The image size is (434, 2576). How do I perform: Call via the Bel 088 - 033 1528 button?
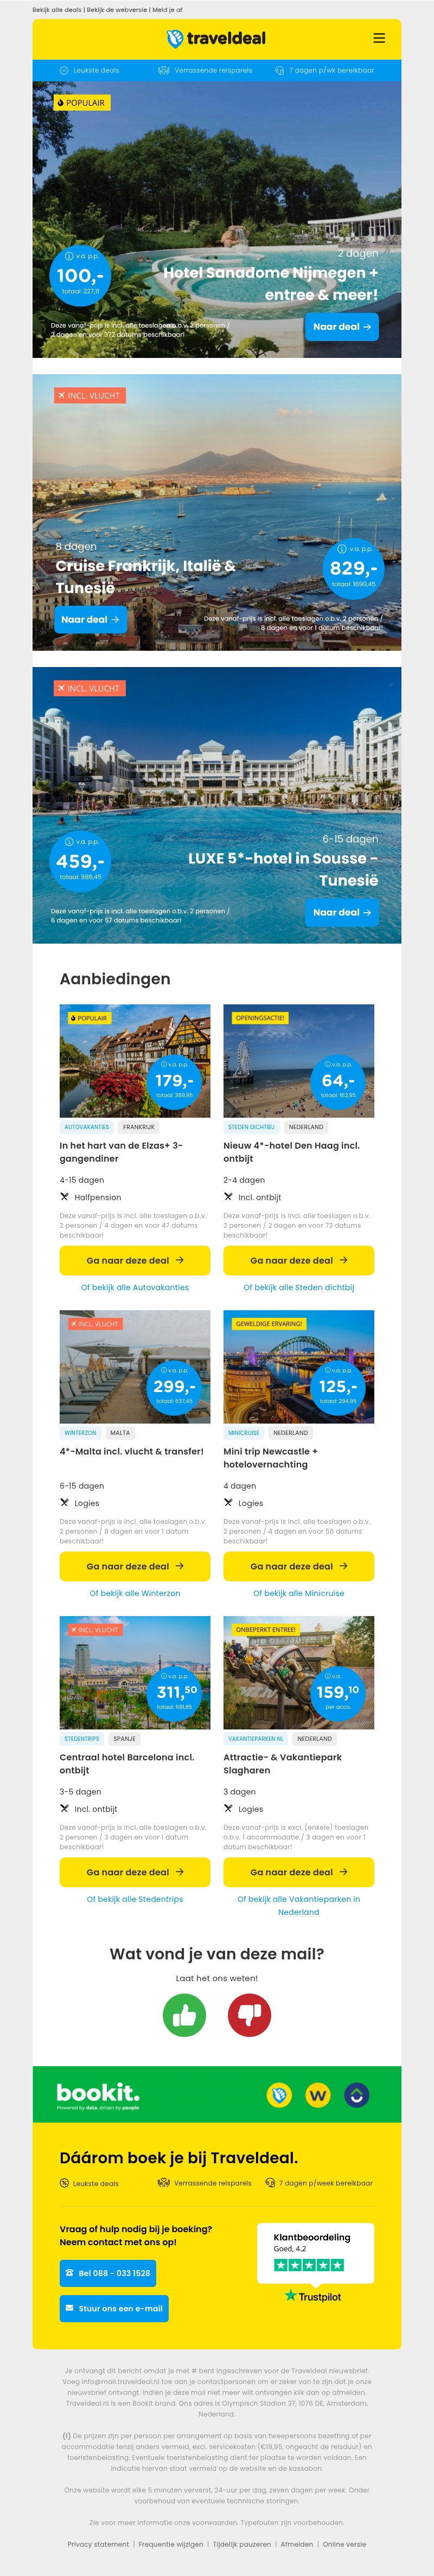(x=108, y=2273)
